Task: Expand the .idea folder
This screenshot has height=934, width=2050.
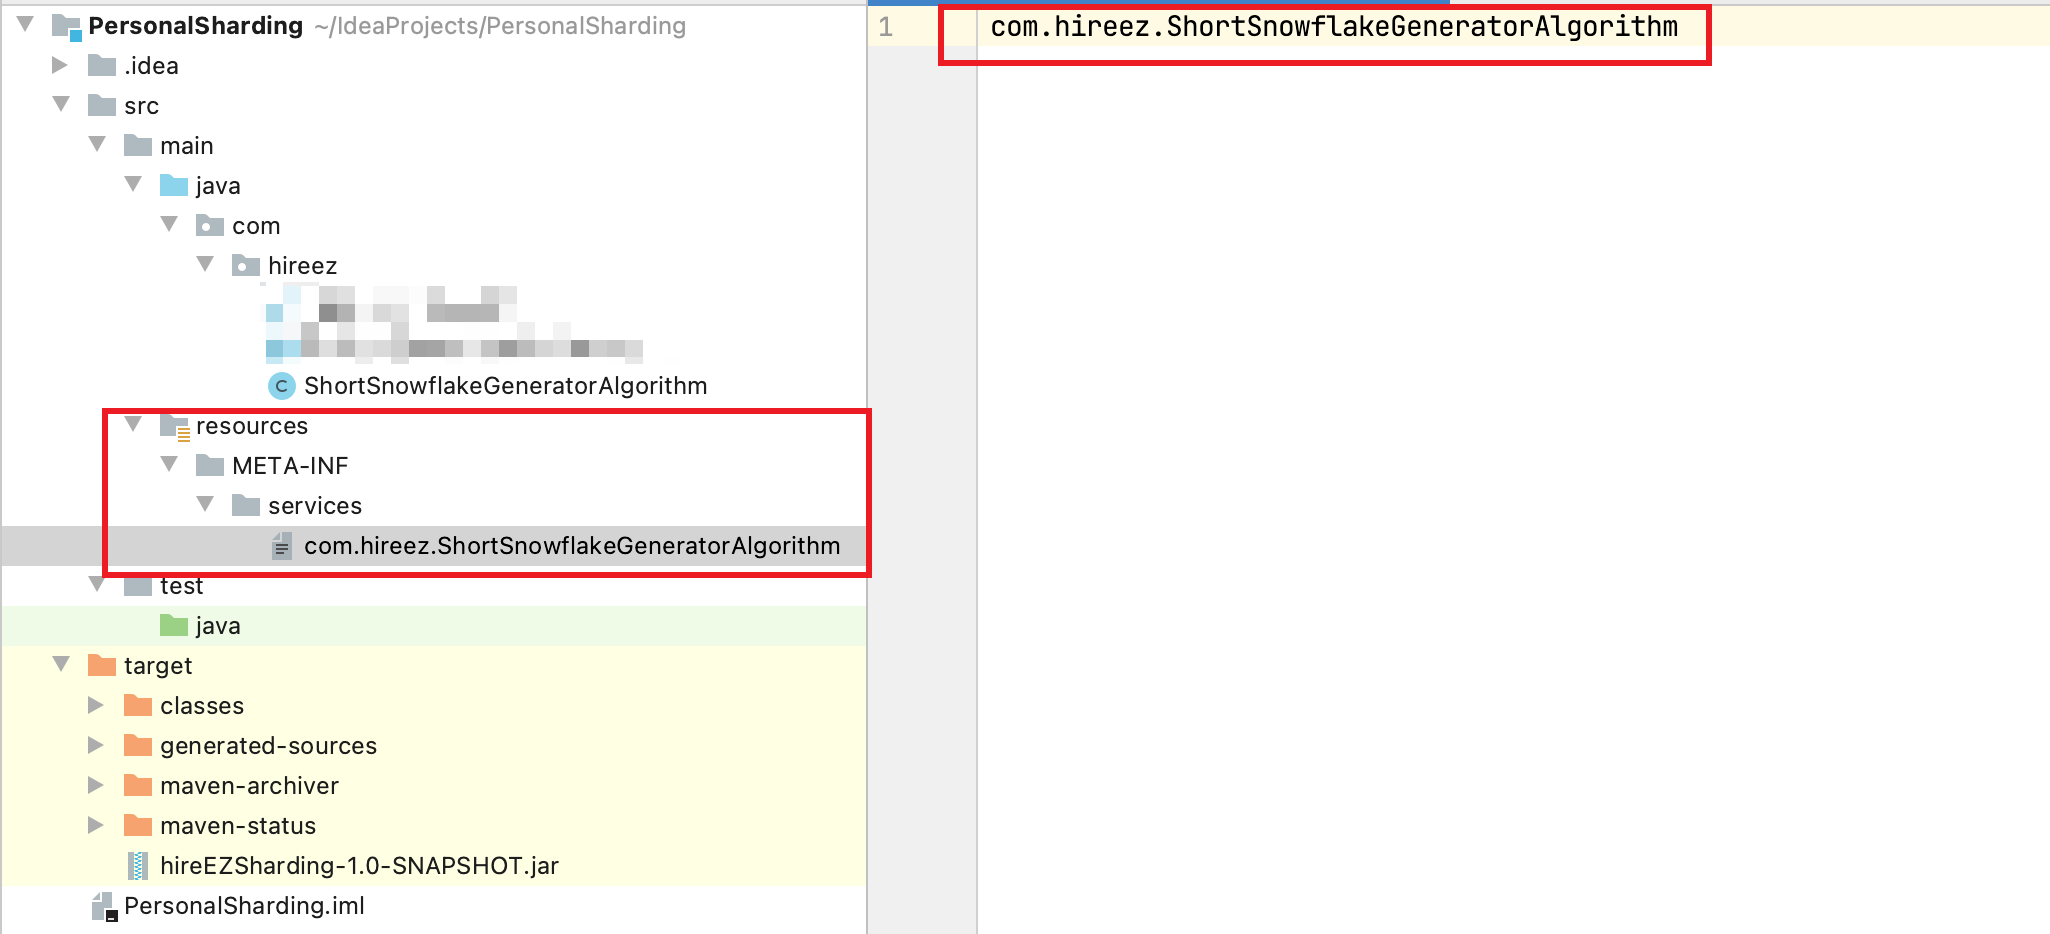Action: [x=59, y=65]
